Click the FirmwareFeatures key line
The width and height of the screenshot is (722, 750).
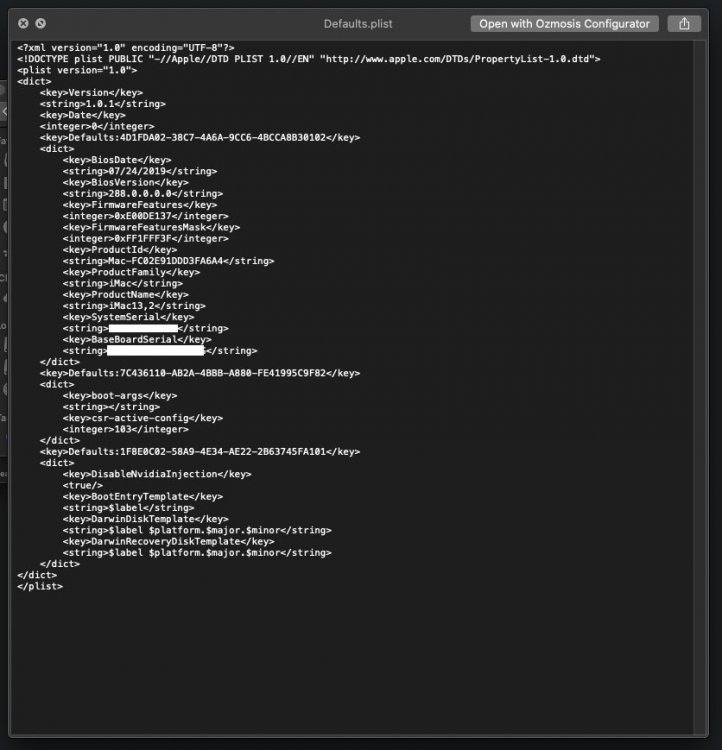tap(140, 205)
